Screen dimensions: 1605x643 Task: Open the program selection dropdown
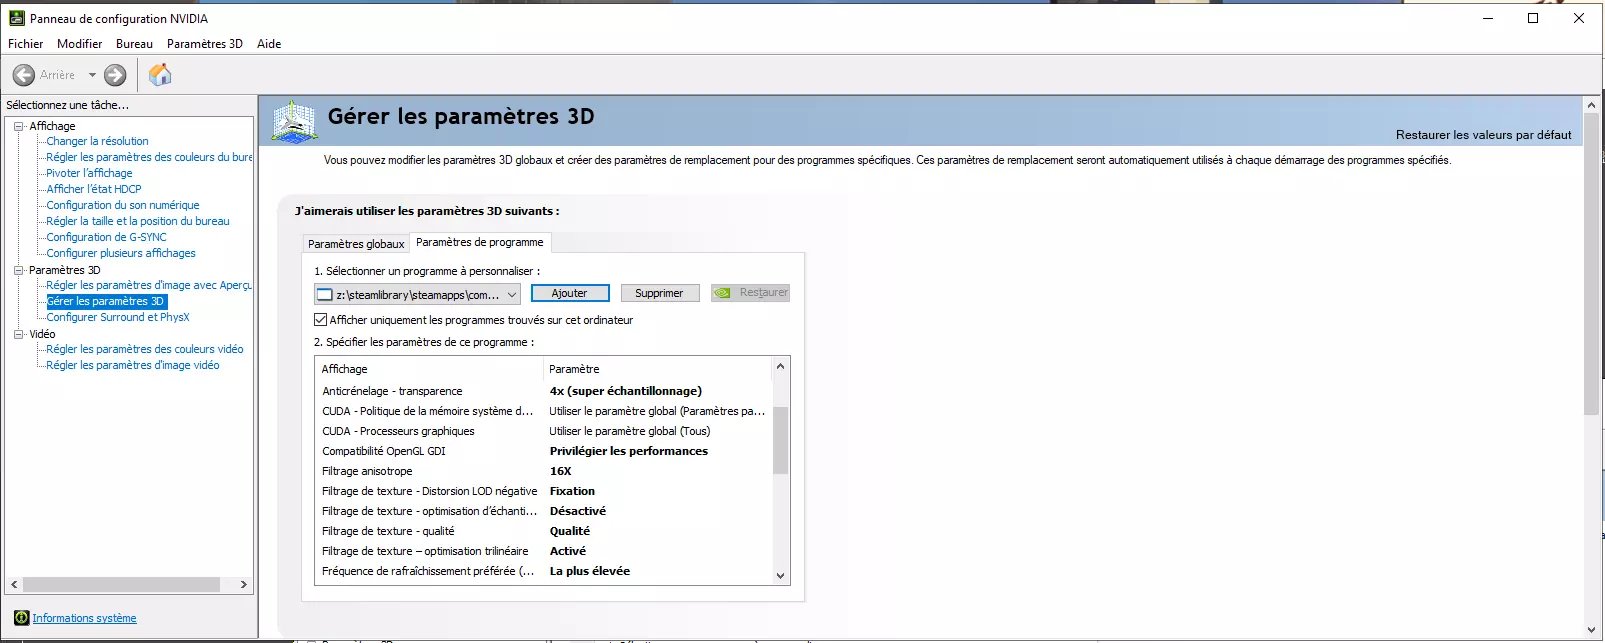[x=512, y=294]
